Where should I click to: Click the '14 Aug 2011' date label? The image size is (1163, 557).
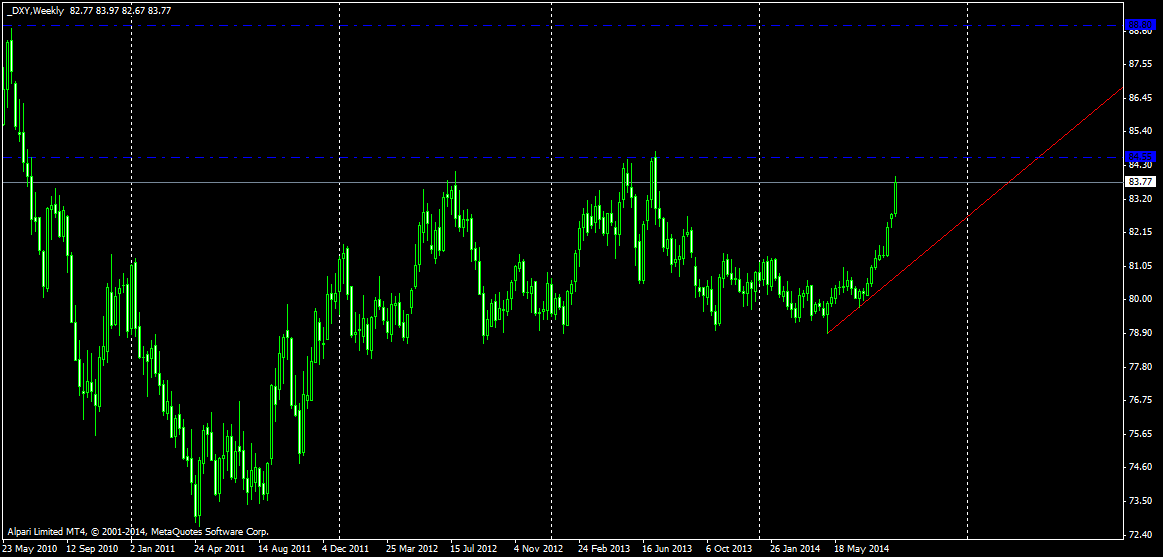click(284, 550)
